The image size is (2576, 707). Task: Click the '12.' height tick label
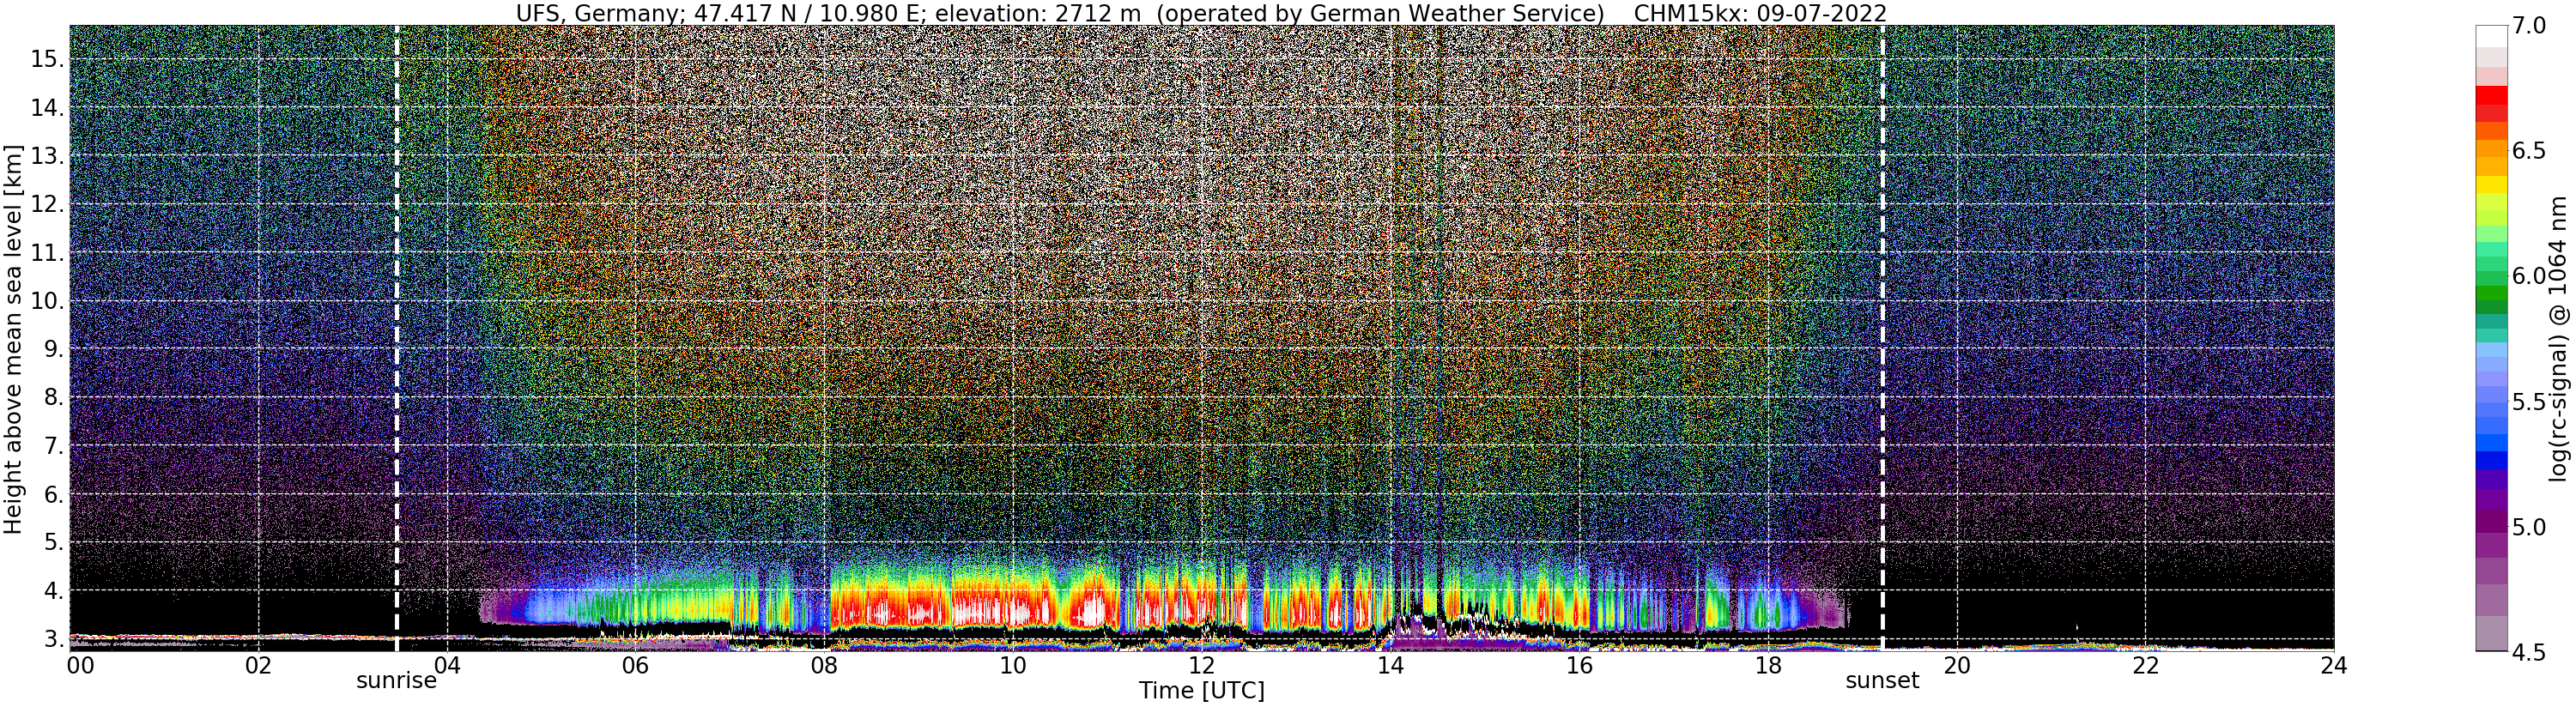[x=47, y=204]
